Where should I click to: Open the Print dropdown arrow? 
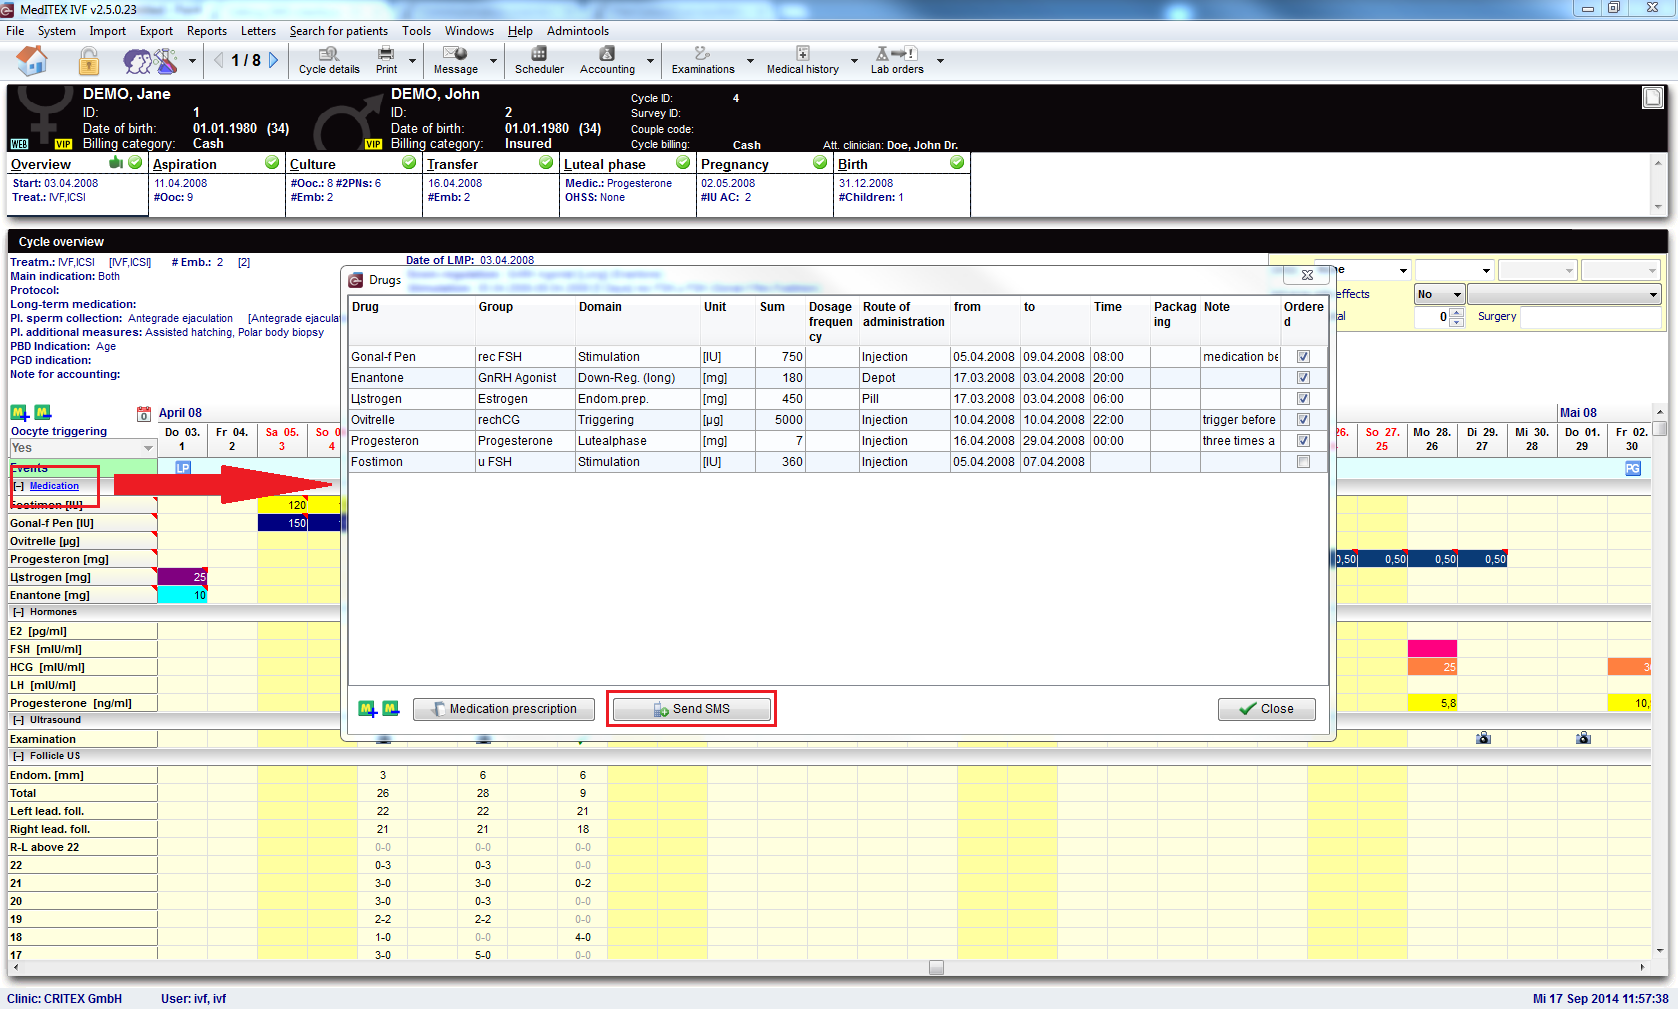[412, 61]
